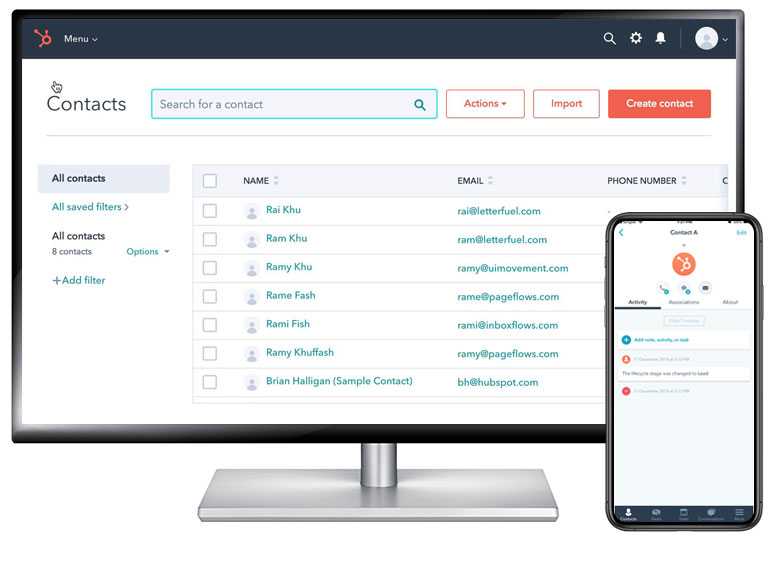Open settings gear icon
The image size is (777, 561).
coord(635,38)
